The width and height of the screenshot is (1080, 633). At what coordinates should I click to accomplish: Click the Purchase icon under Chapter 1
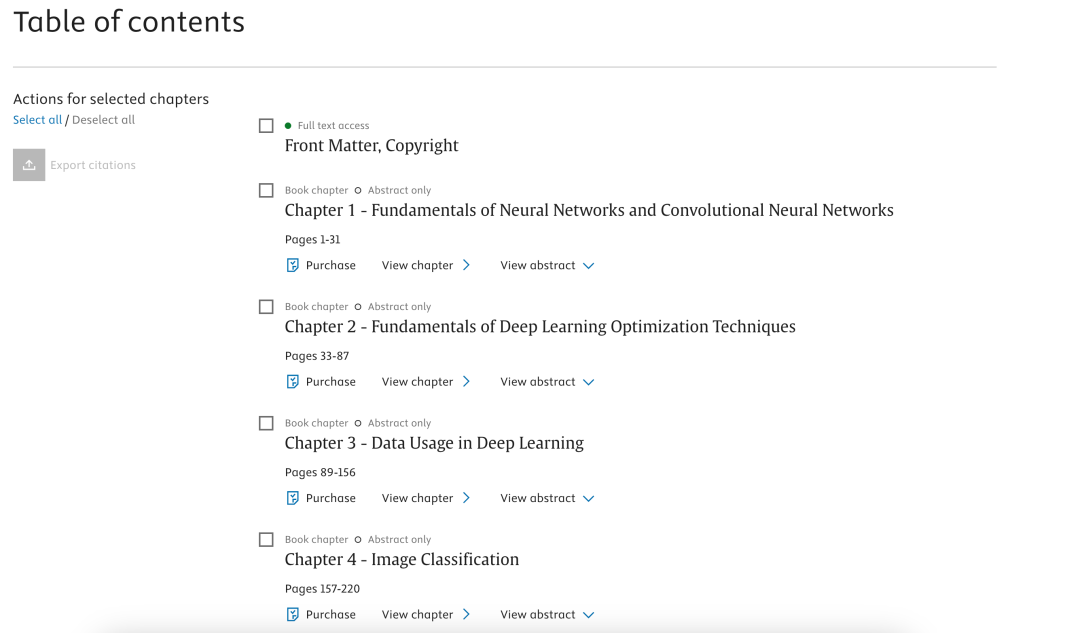point(293,265)
